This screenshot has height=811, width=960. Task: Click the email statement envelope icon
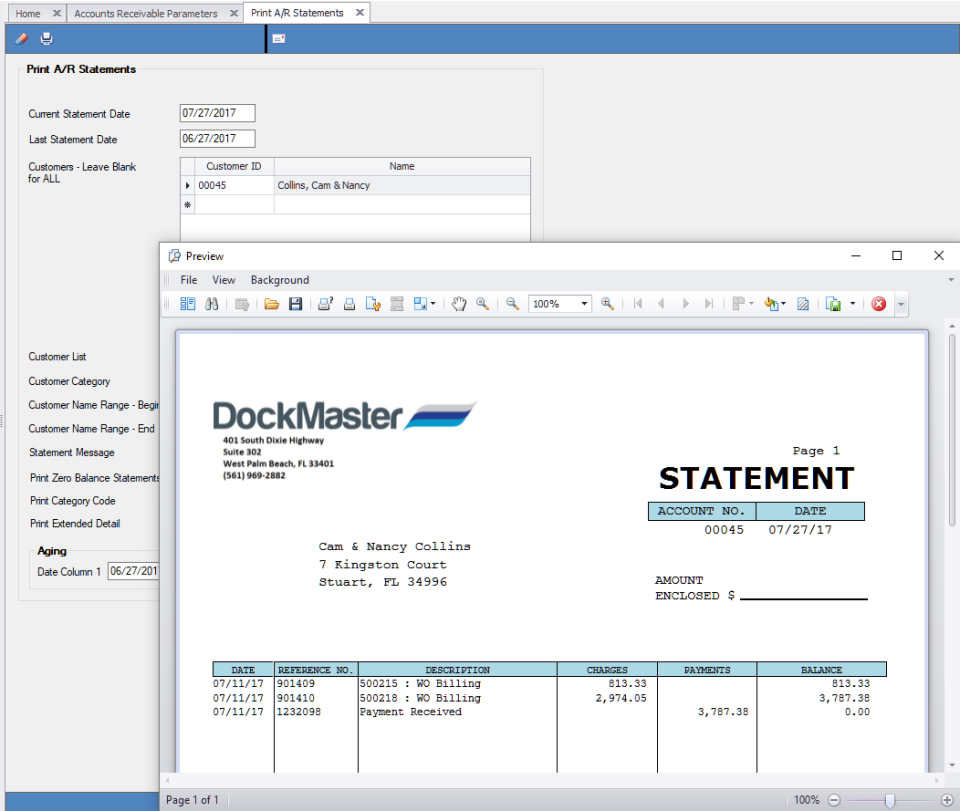click(x=277, y=38)
